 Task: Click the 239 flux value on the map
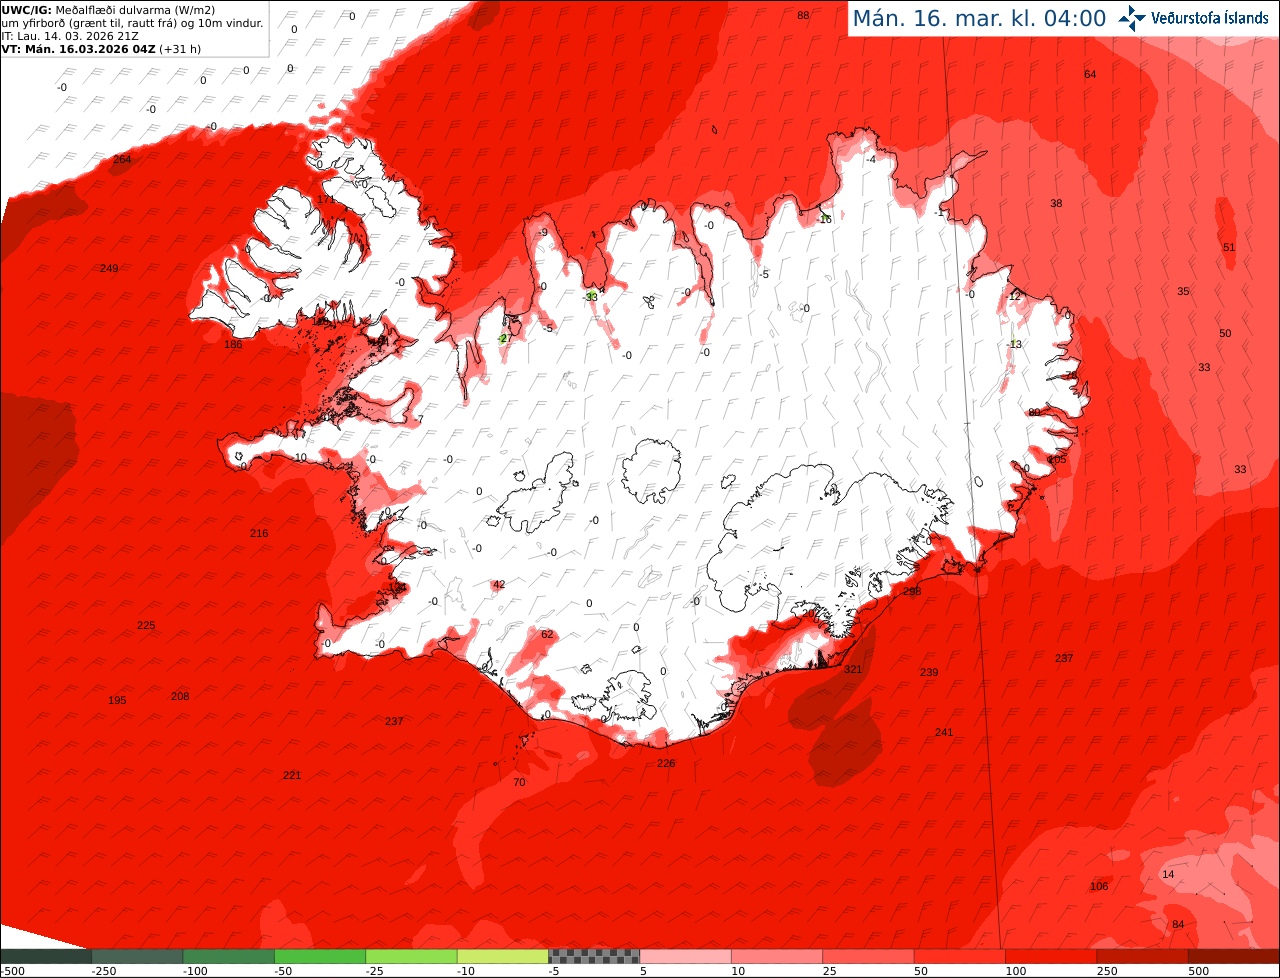pyautogui.click(x=929, y=673)
